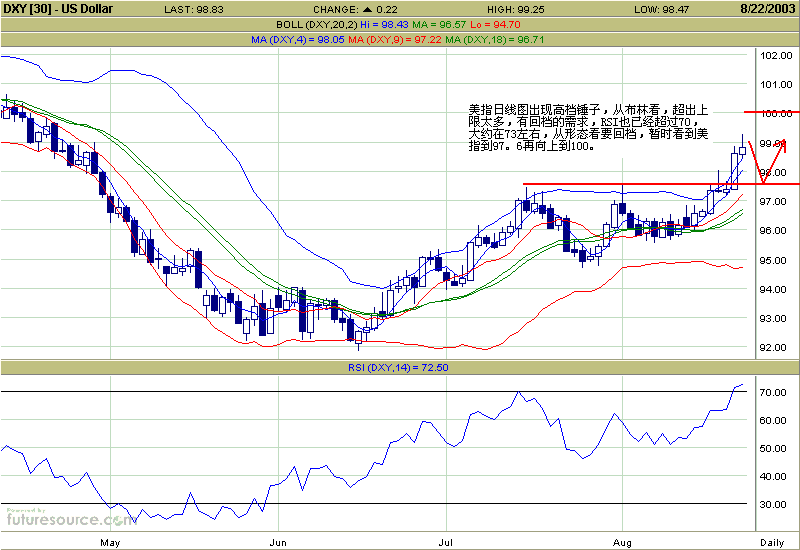Click the MA (DXY,18) = 96.71 label

pos(495,39)
